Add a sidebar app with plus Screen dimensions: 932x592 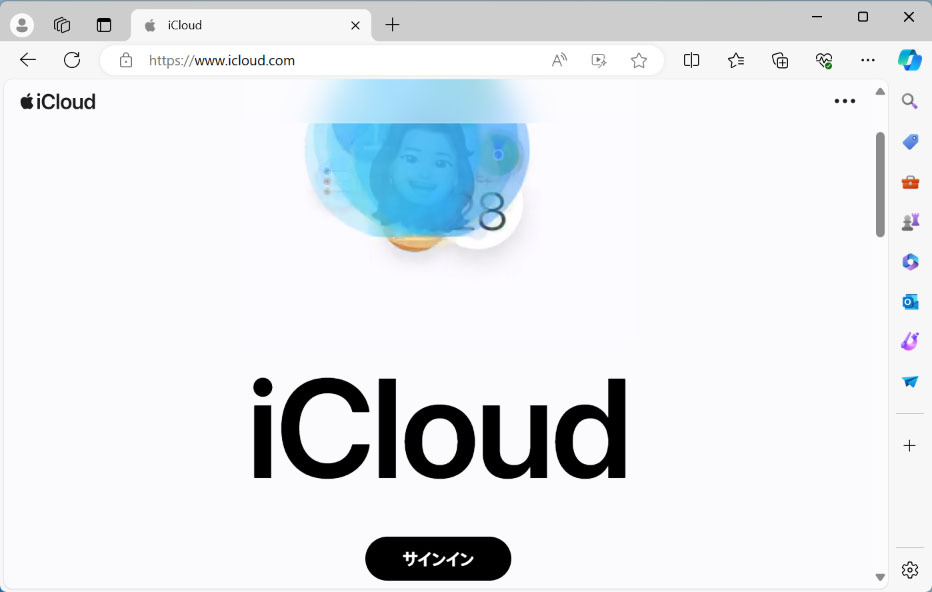(x=909, y=446)
